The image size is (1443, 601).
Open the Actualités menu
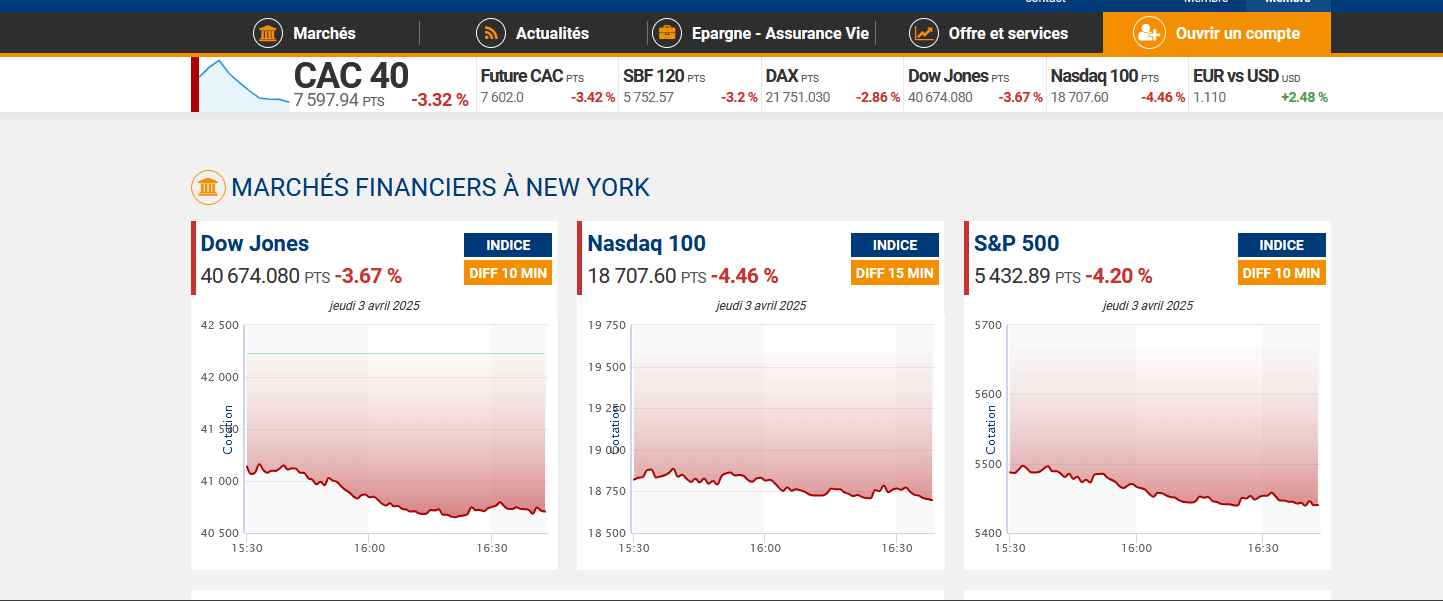[x=552, y=33]
